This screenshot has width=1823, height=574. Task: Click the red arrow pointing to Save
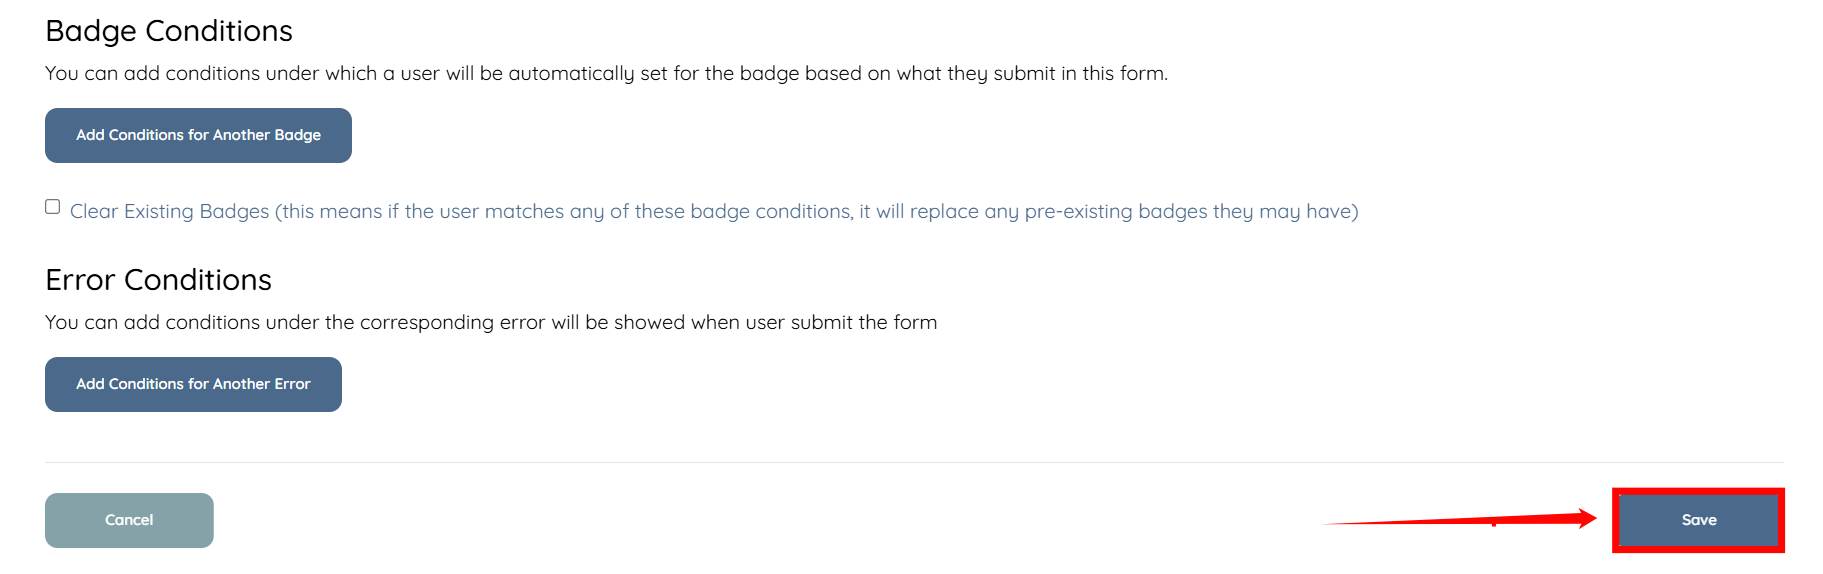point(1460,520)
